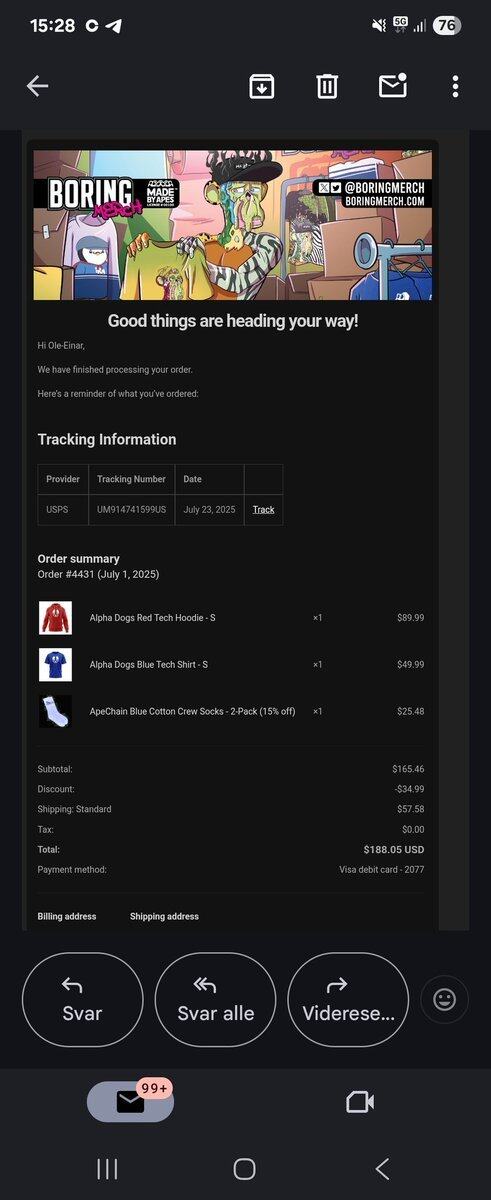Open the three-dot more options menu

coord(455,86)
